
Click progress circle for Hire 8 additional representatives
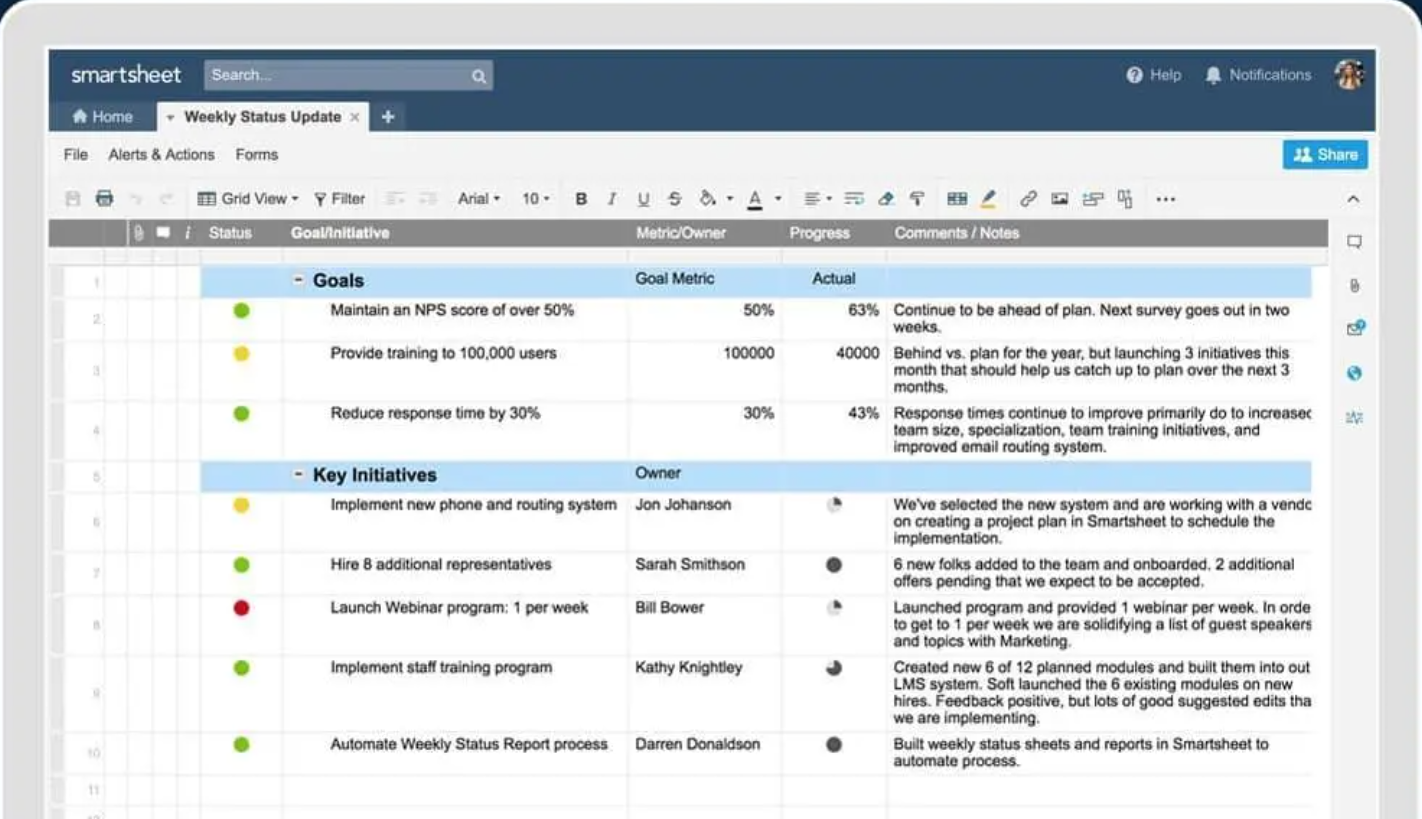[x=834, y=565]
